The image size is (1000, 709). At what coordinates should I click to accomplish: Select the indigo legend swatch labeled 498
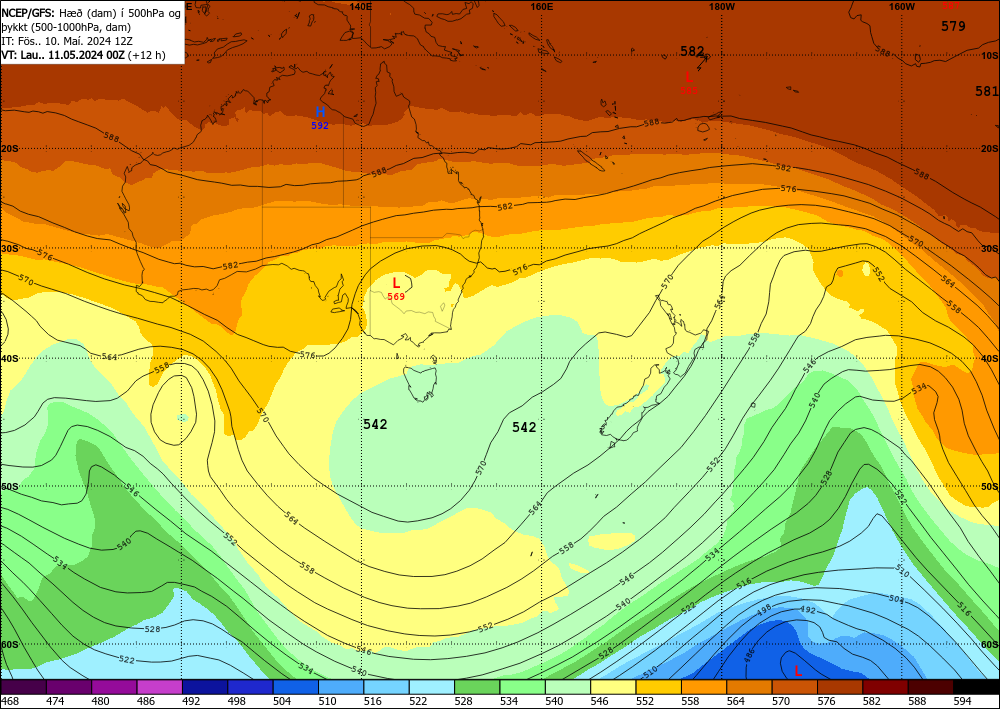pyautogui.click(x=250, y=687)
